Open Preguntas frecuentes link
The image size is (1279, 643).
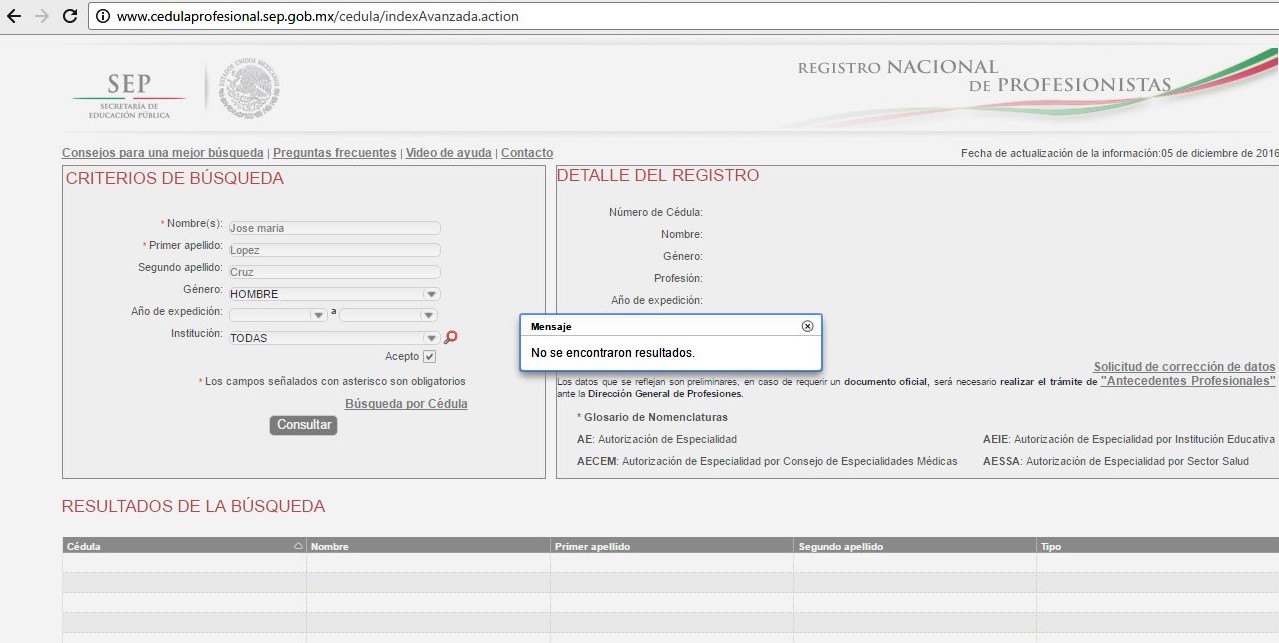334,153
